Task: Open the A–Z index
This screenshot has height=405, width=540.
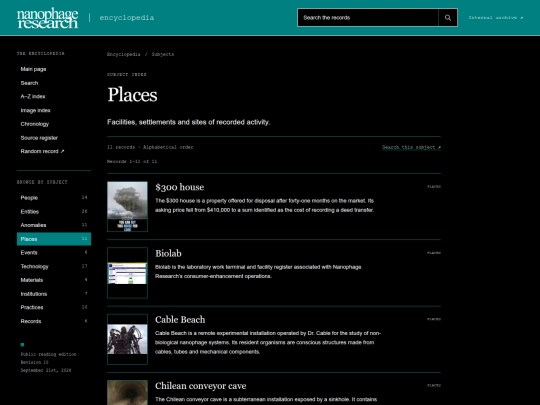Action: (x=33, y=96)
